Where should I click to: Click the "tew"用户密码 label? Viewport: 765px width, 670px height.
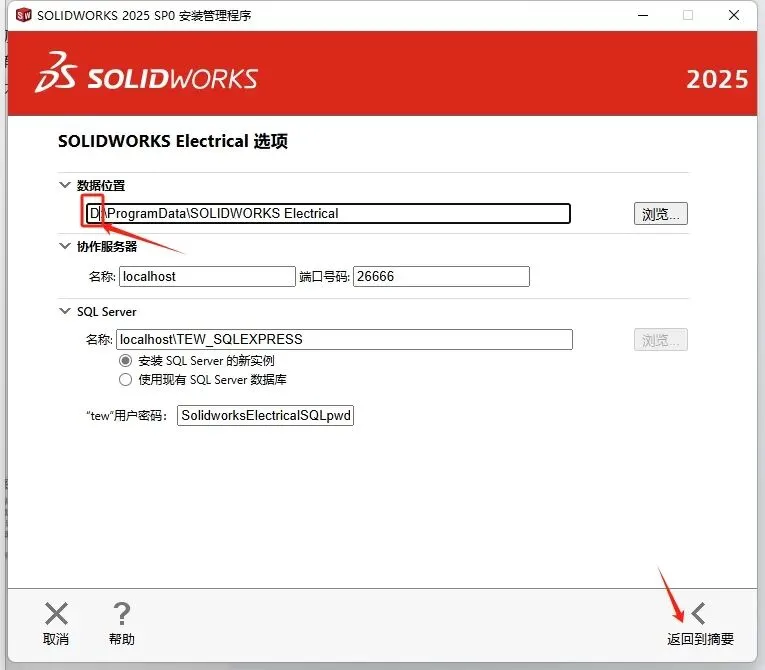point(127,416)
